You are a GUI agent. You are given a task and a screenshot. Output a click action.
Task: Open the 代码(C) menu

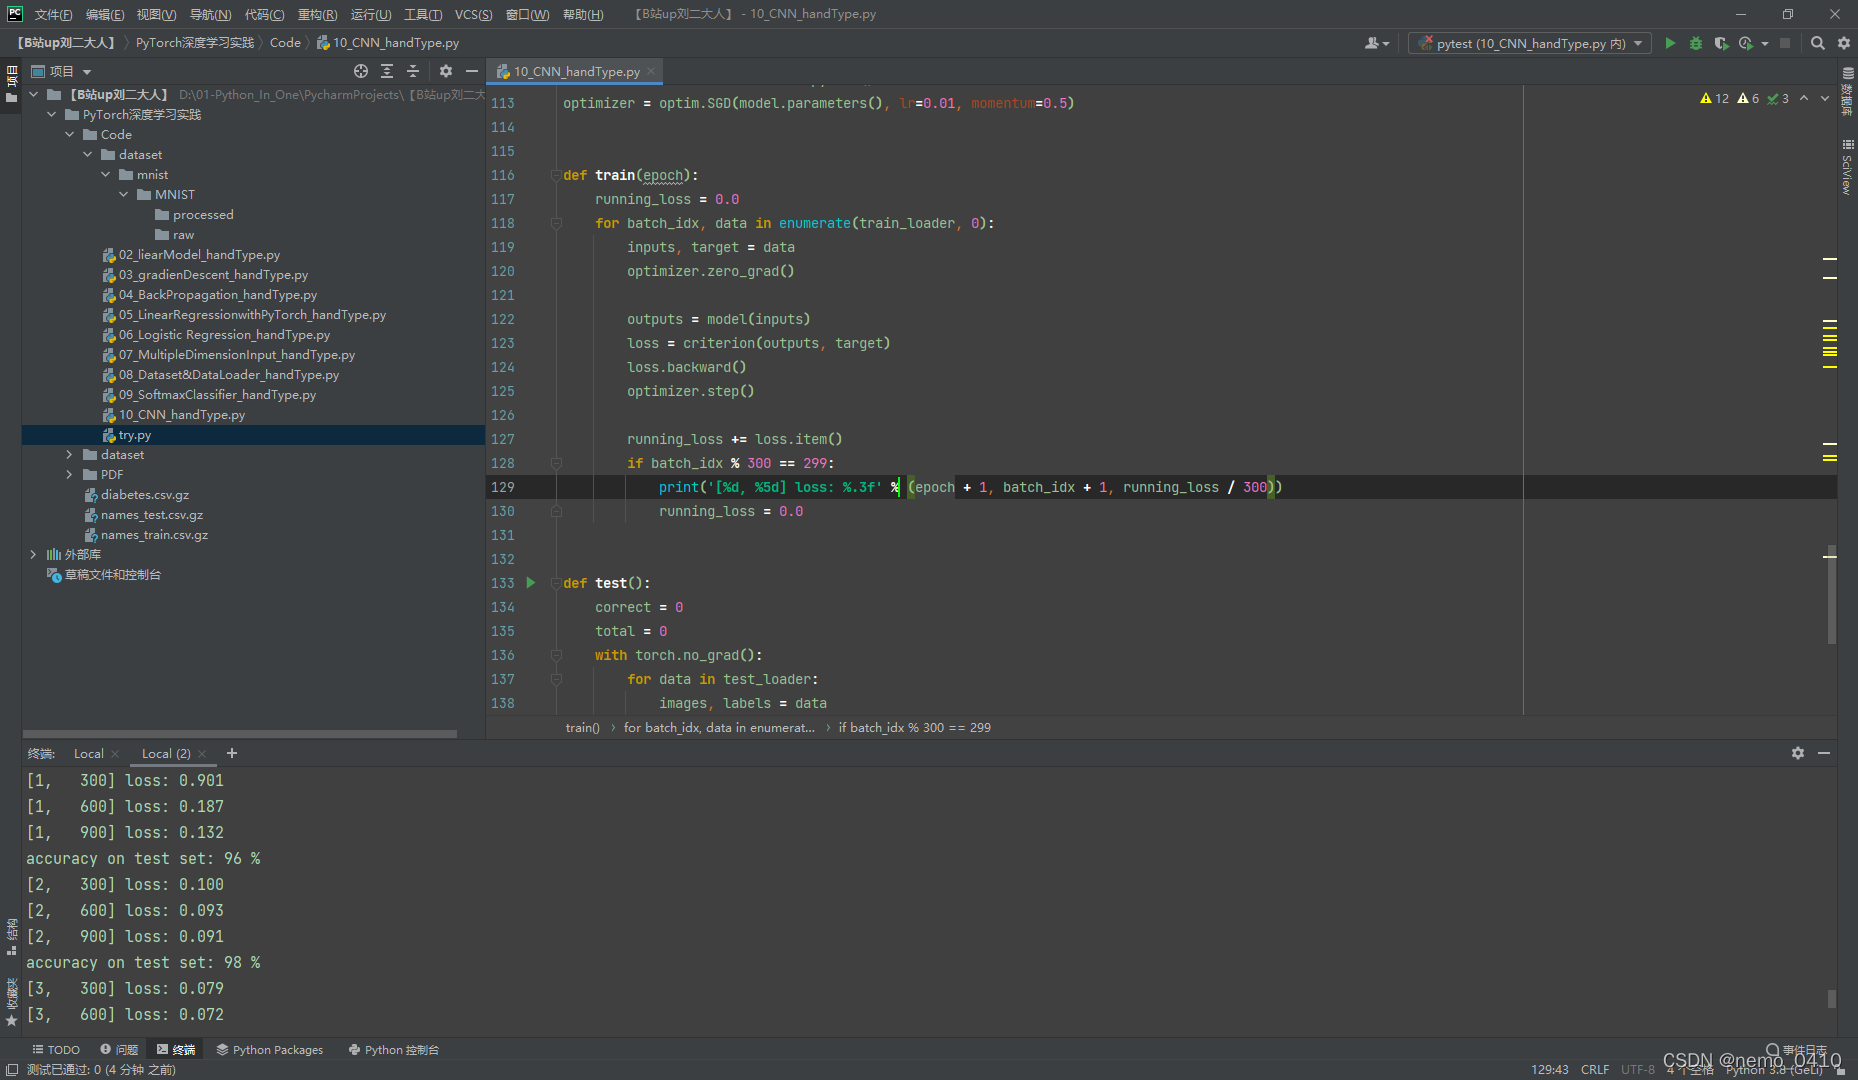click(x=264, y=14)
